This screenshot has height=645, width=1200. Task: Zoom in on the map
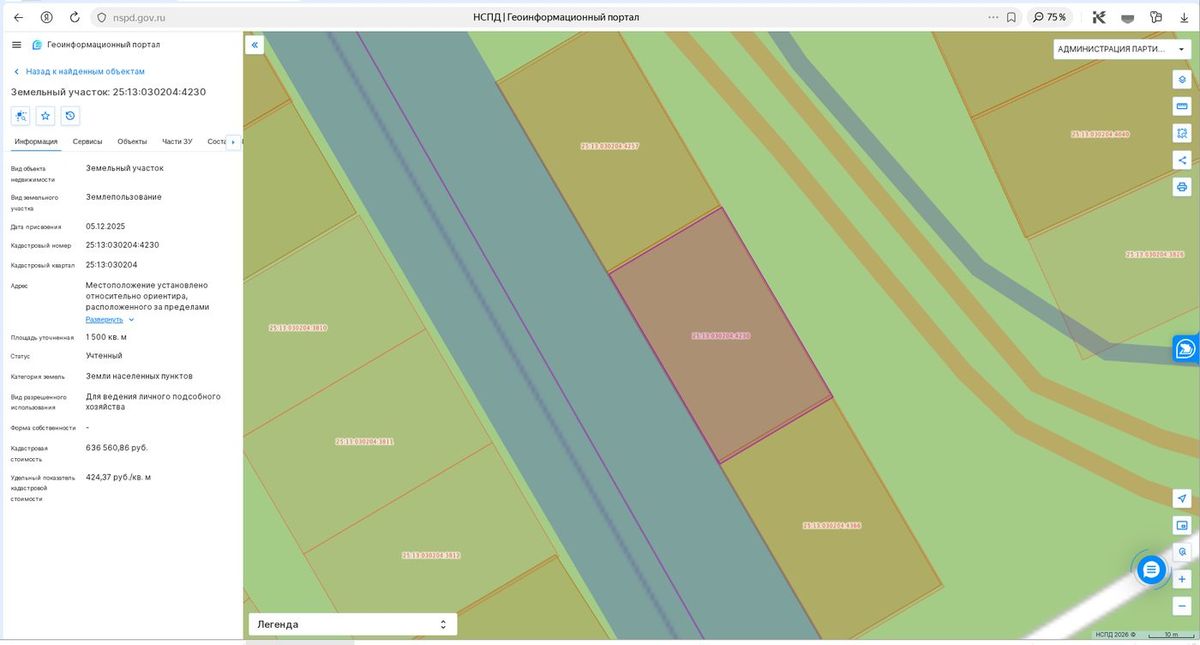point(1181,579)
